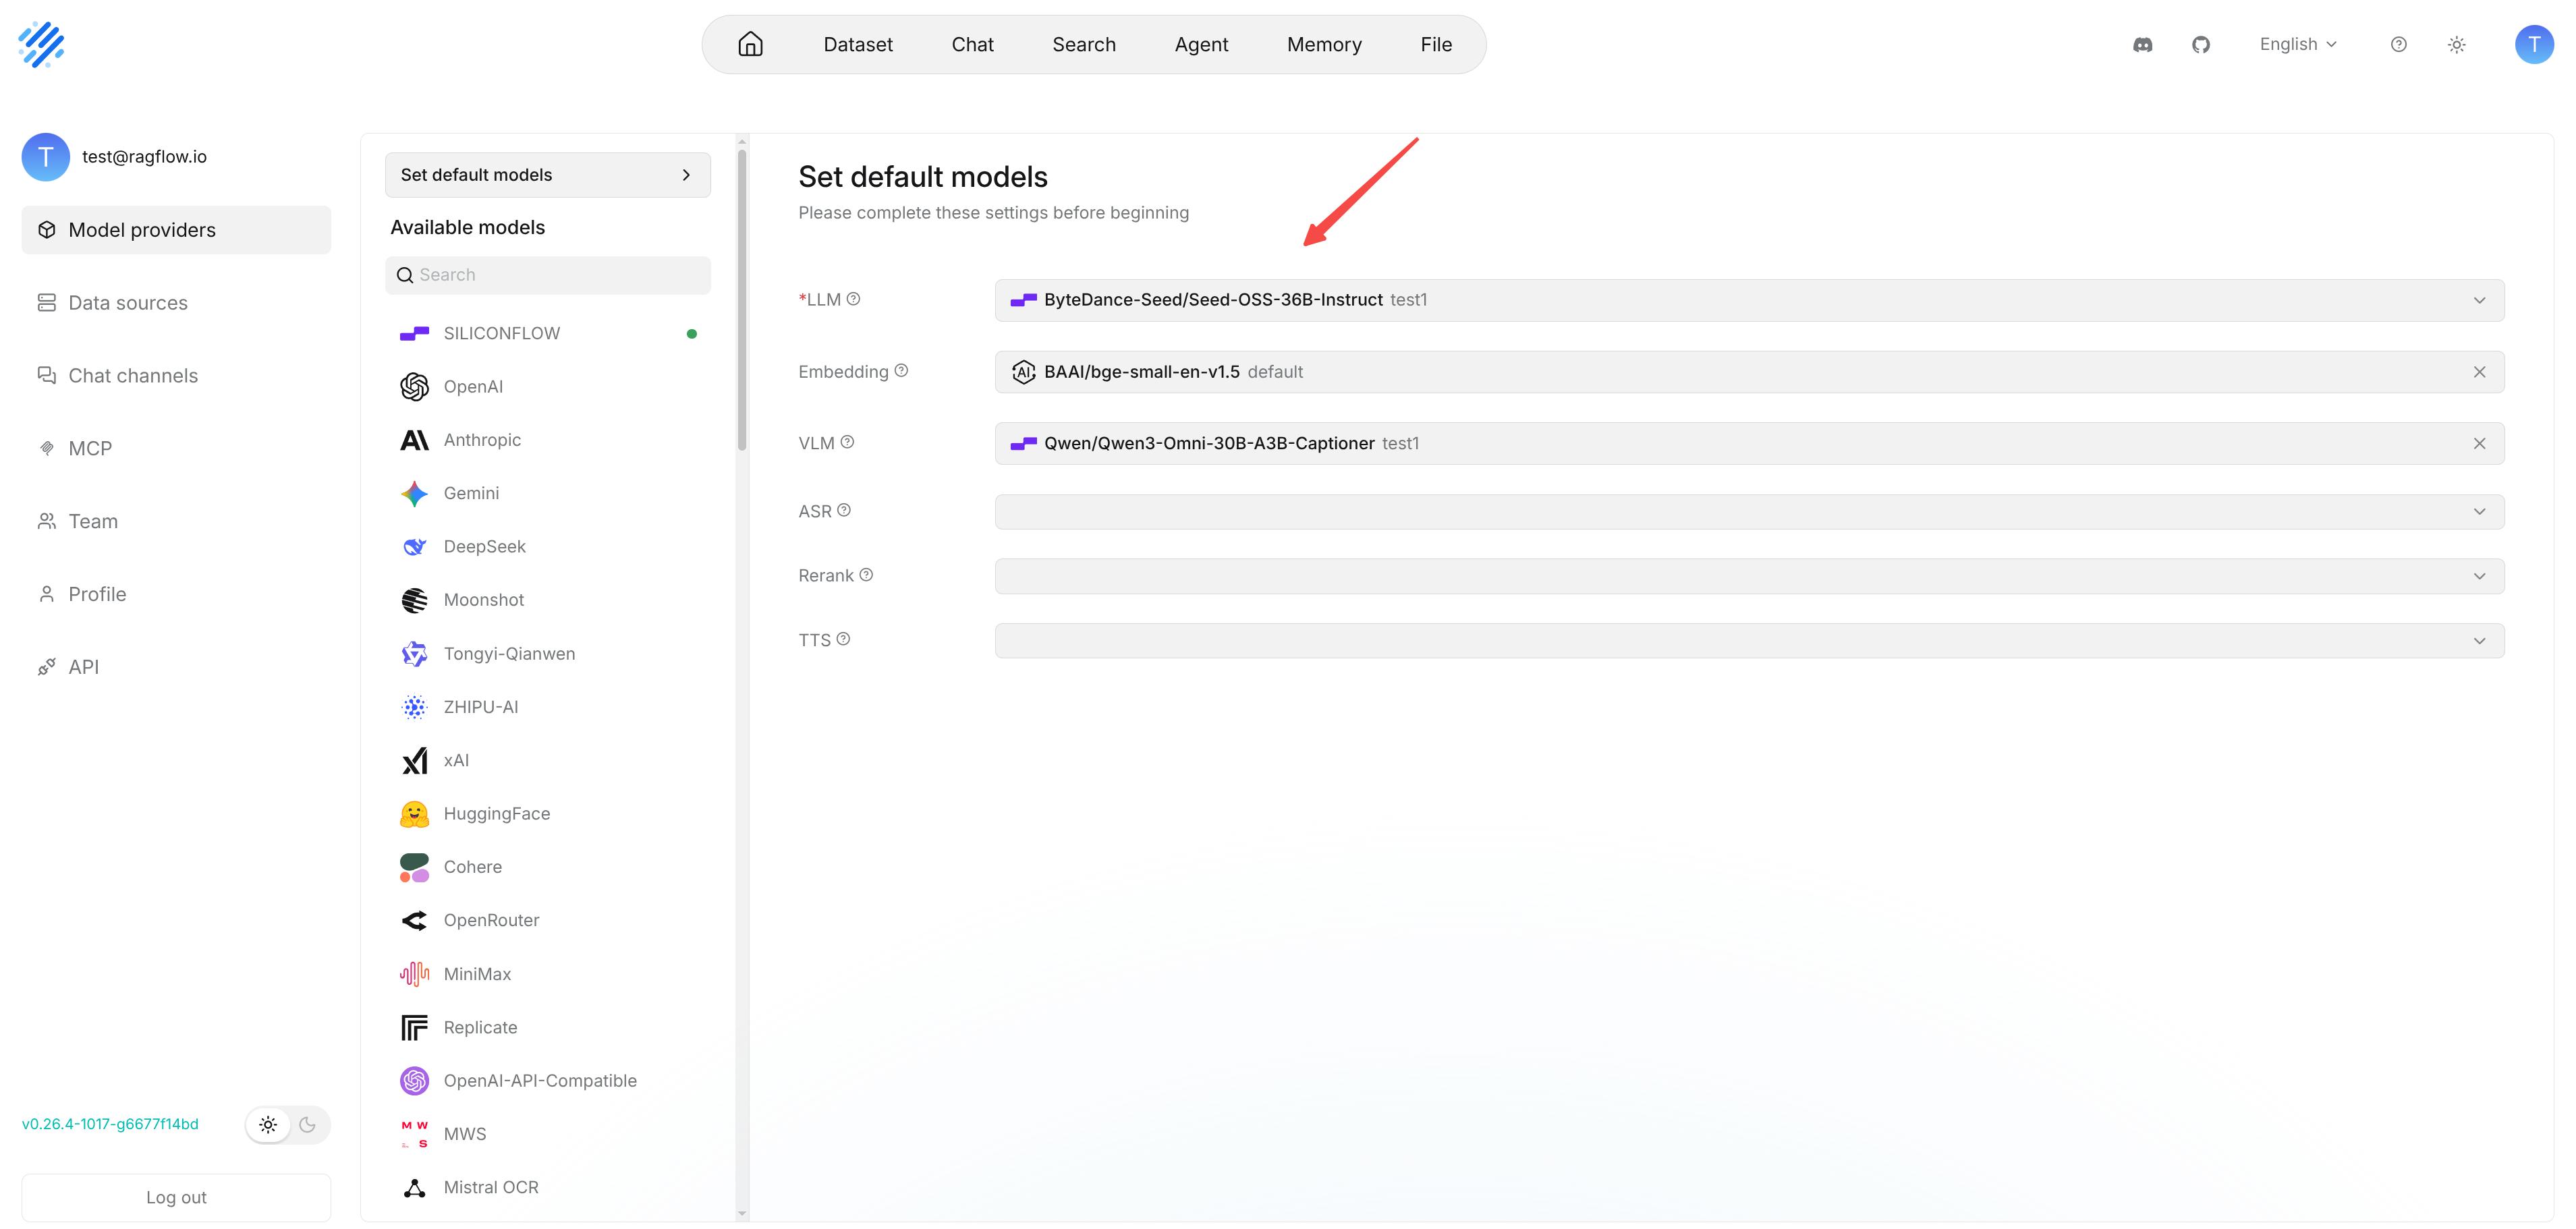Open the Embedding model dropdown
The image size is (2576, 1229).
1749,372
